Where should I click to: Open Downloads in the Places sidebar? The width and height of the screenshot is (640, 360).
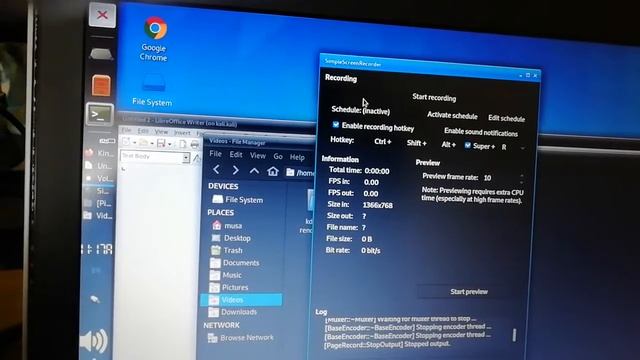pyautogui.click(x=233, y=312)
